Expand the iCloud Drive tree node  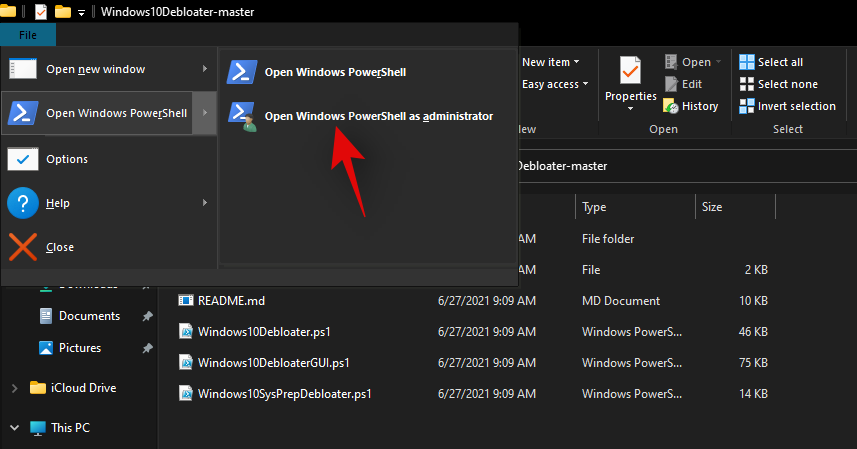click(14, 388)
